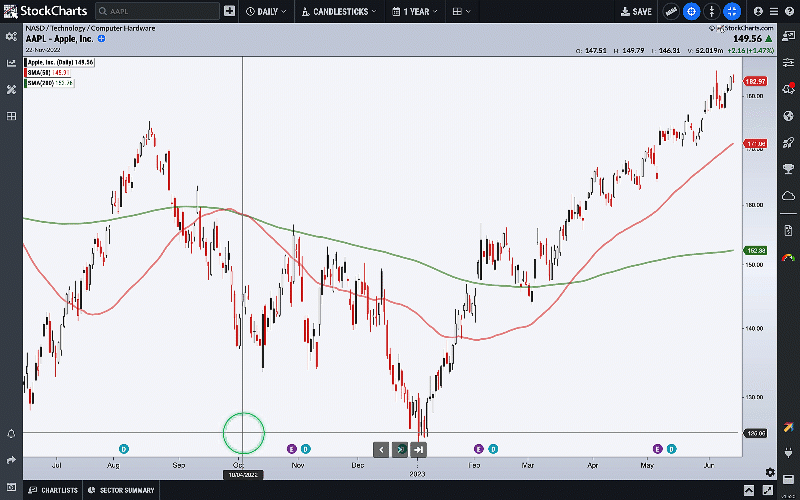Toggle the blue full-screen collapse button

tap(732, 11)
